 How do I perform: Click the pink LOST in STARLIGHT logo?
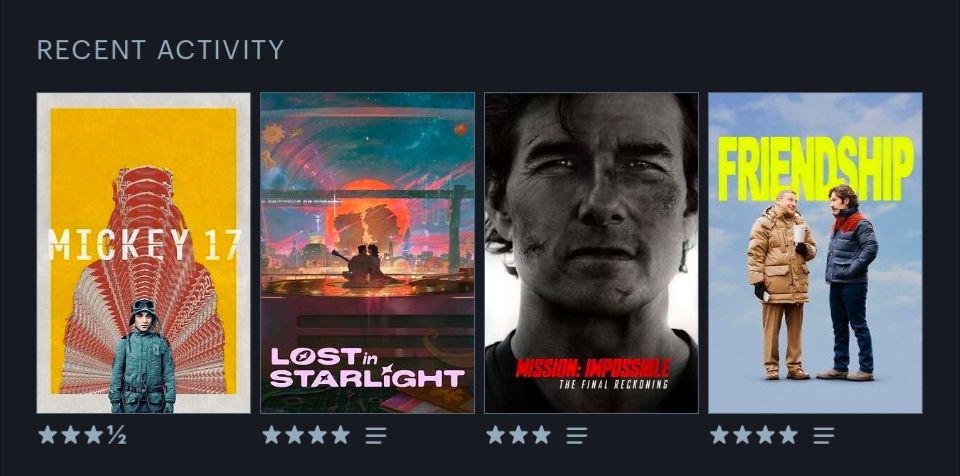pyautogui.click(x=367, y=368)
